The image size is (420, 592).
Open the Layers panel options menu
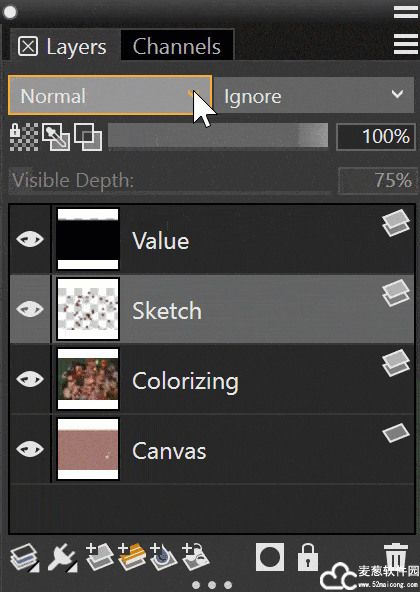[x=405, y=43]
